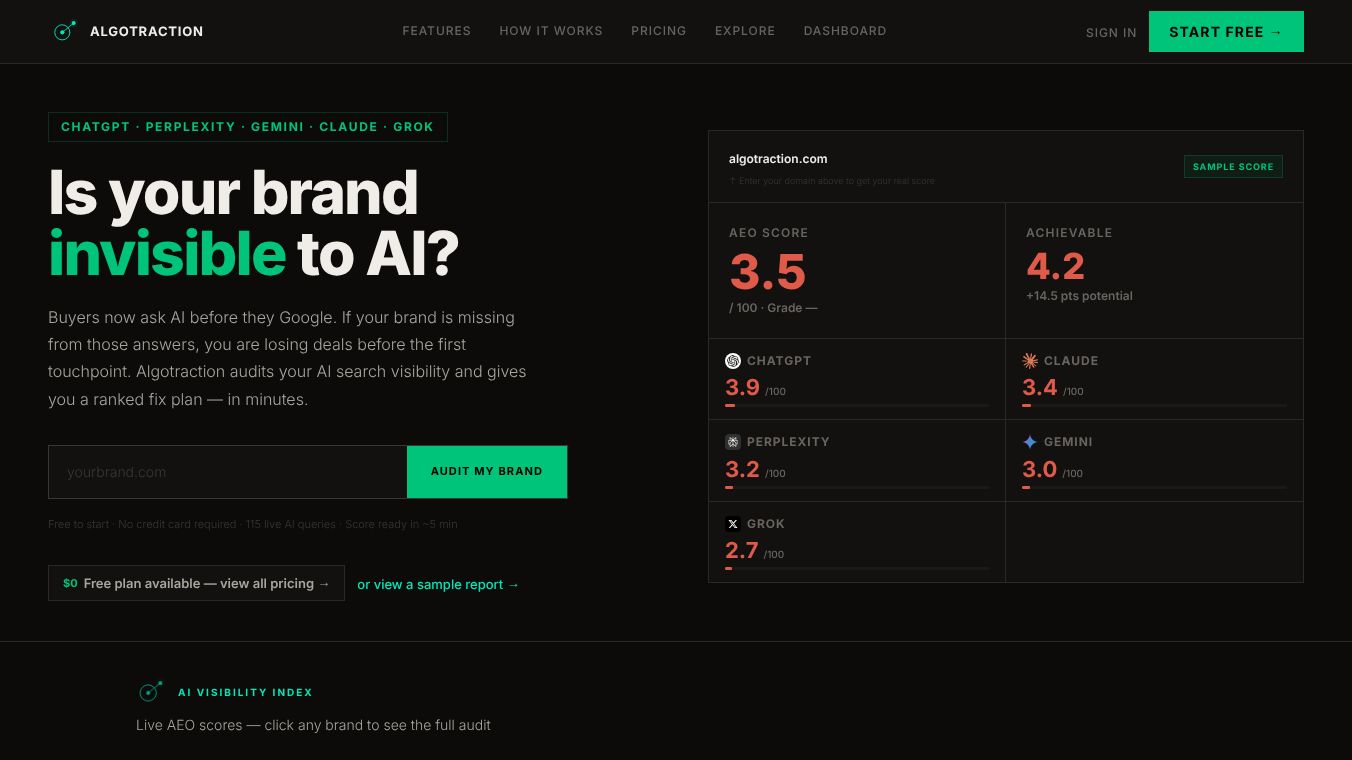
Task: Open the Features menu item
Action: tap(436, 31)
